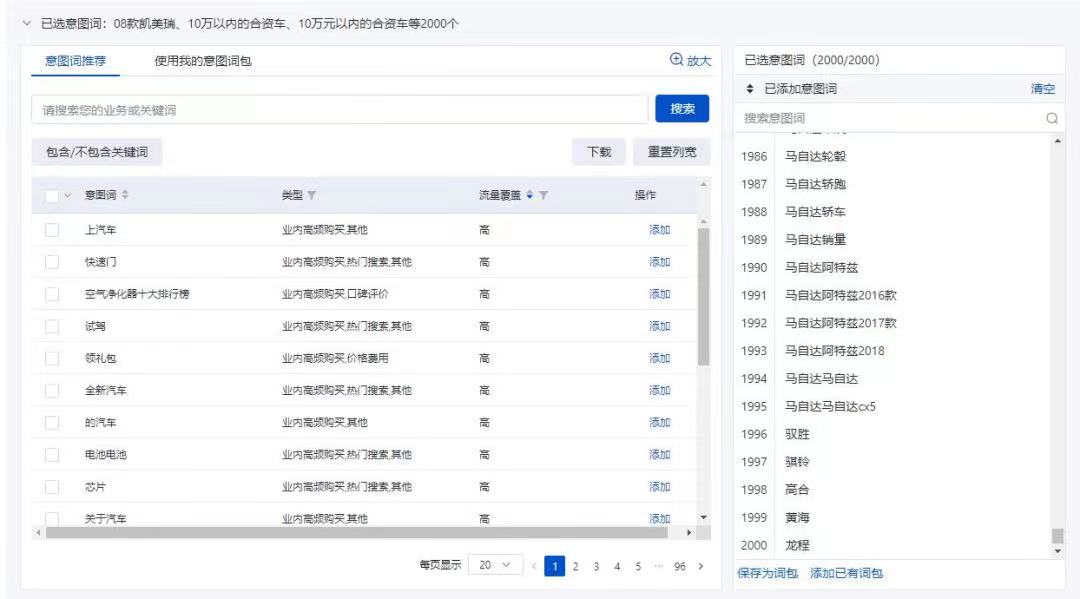
Task: Click 保存为词包 link
Action: [767, 573]
